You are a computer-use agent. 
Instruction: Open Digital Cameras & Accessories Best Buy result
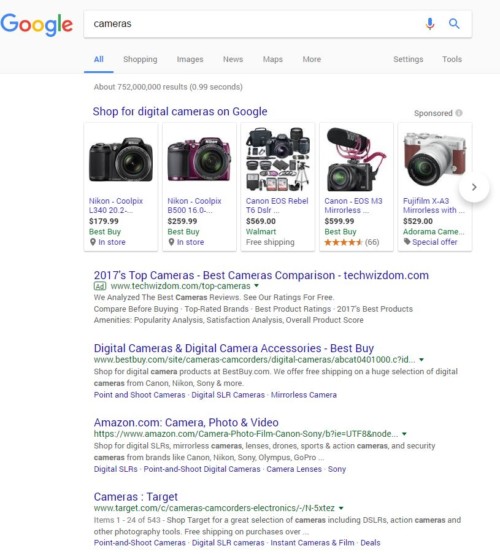(234, 348)
